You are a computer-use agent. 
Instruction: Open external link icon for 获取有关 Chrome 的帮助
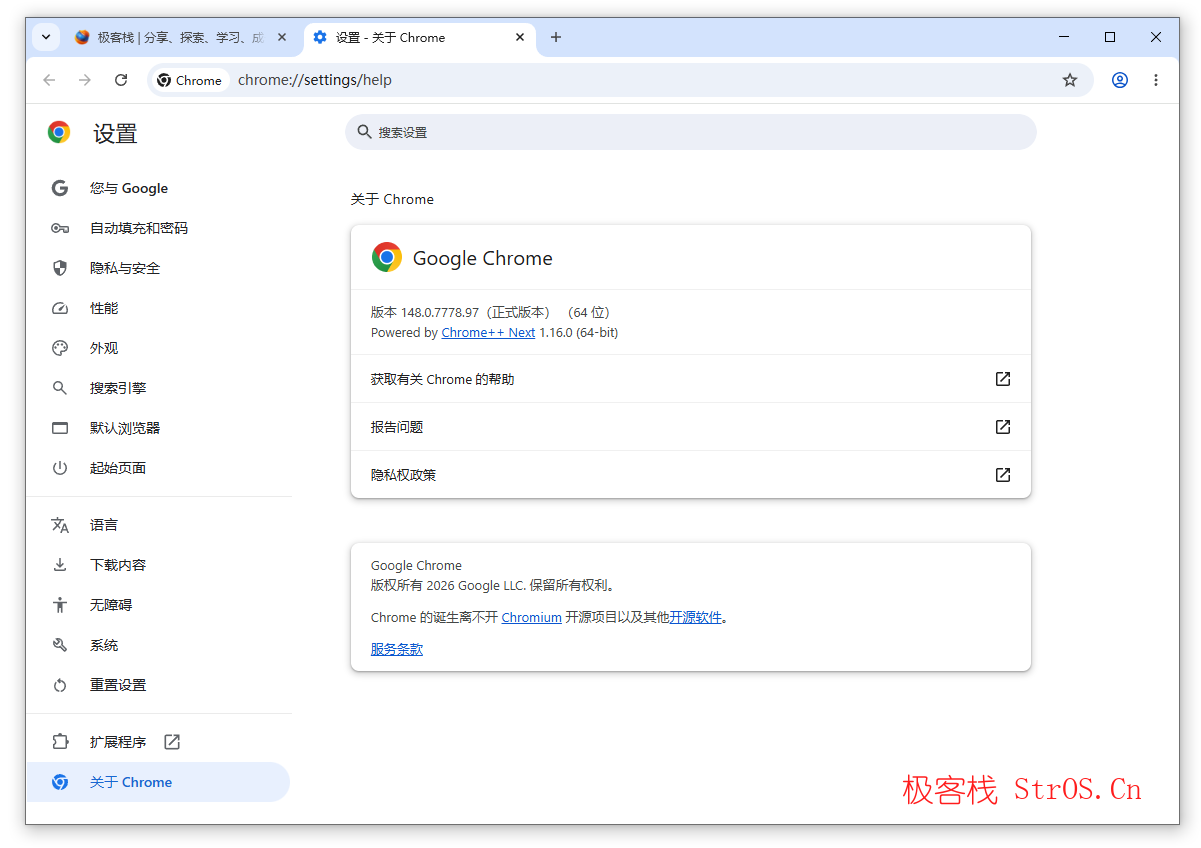(x=1003, y=379)
